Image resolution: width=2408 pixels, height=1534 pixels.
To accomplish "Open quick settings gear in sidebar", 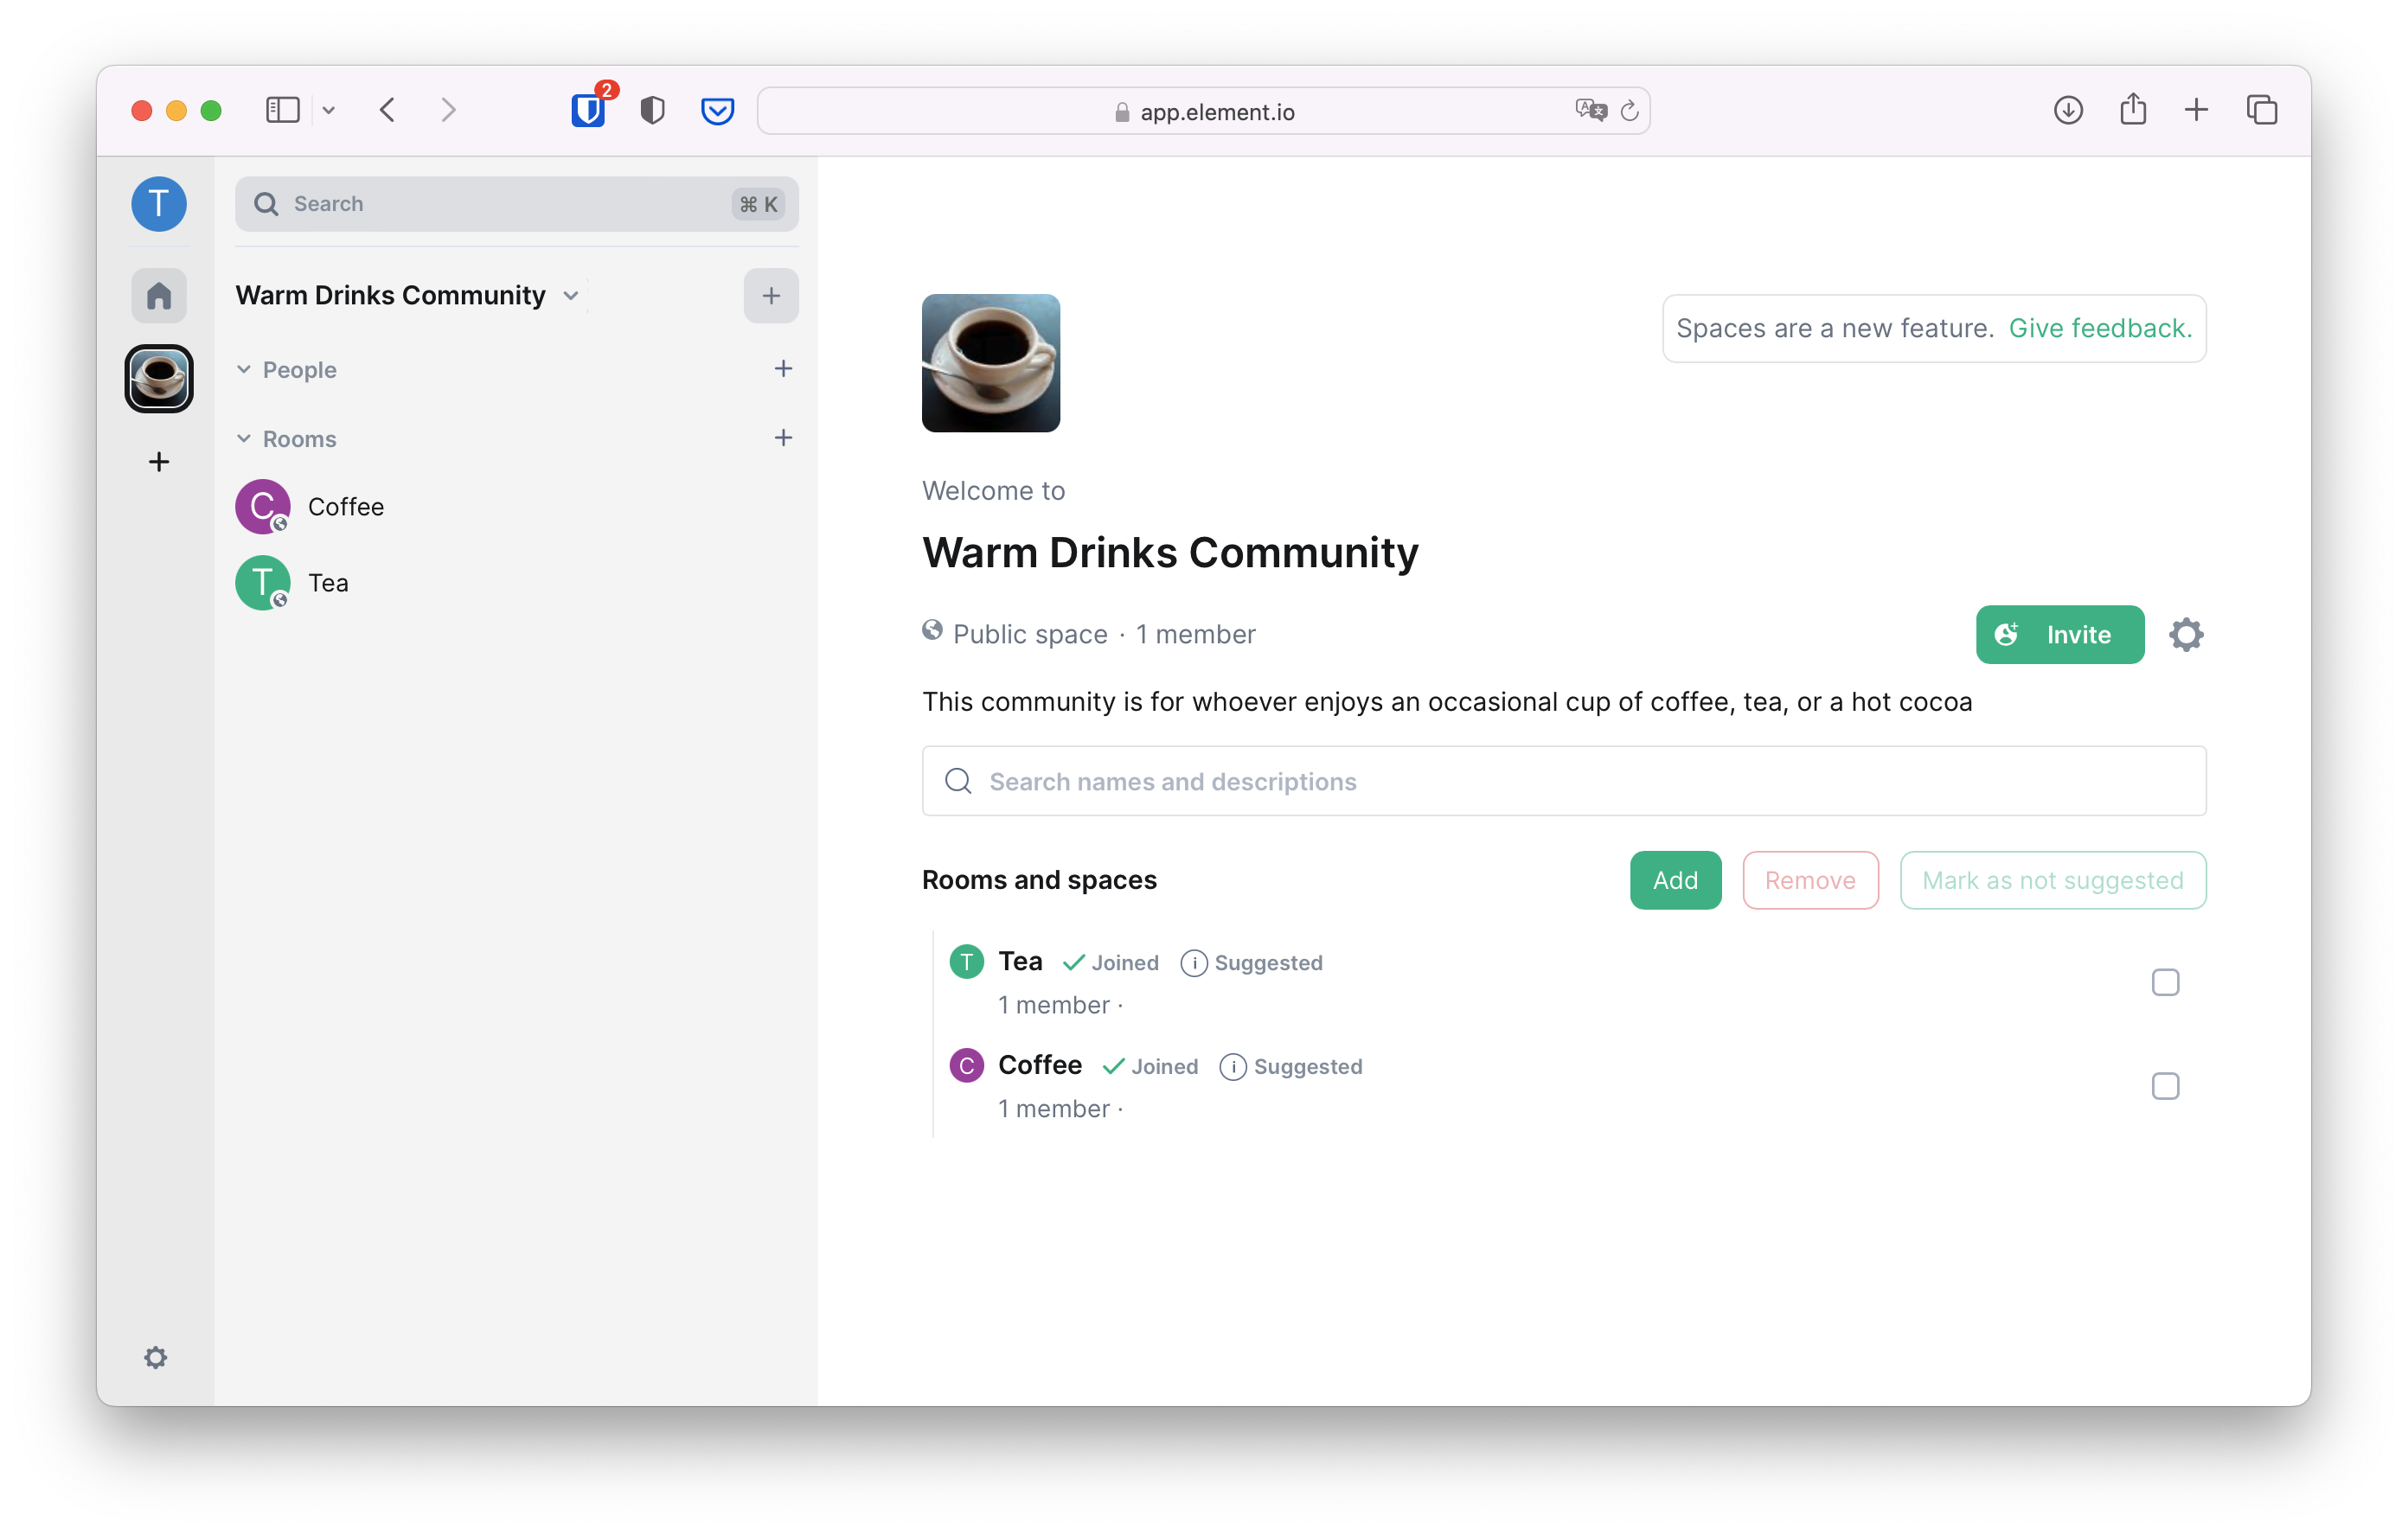I will pyautogui.click(x=156, y=1358).
